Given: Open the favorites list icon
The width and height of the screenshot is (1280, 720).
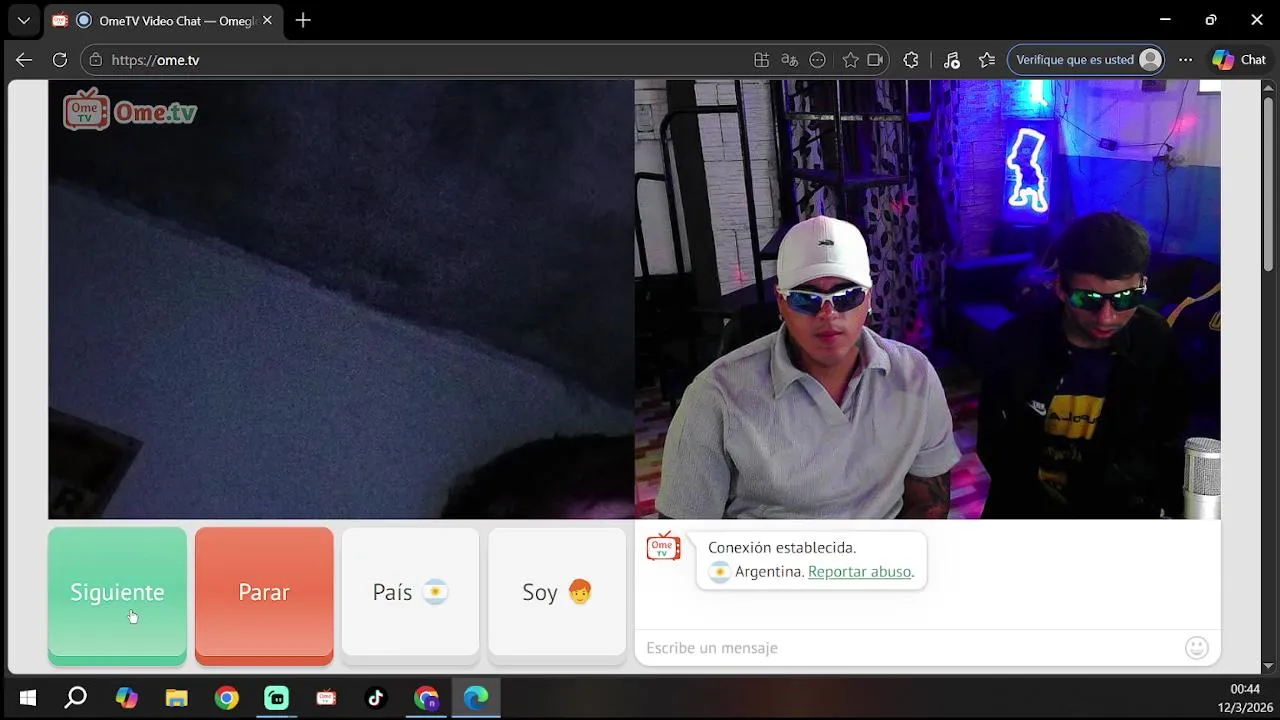Looking at the screenshot, I should (987, 60).
